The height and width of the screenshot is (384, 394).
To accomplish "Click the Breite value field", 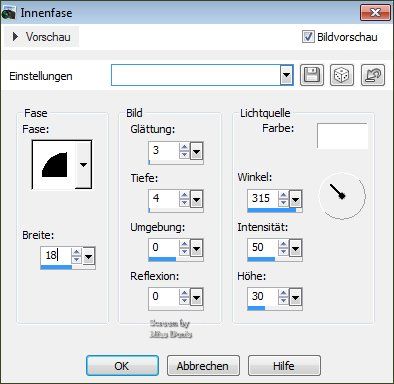I will (55, 256).
